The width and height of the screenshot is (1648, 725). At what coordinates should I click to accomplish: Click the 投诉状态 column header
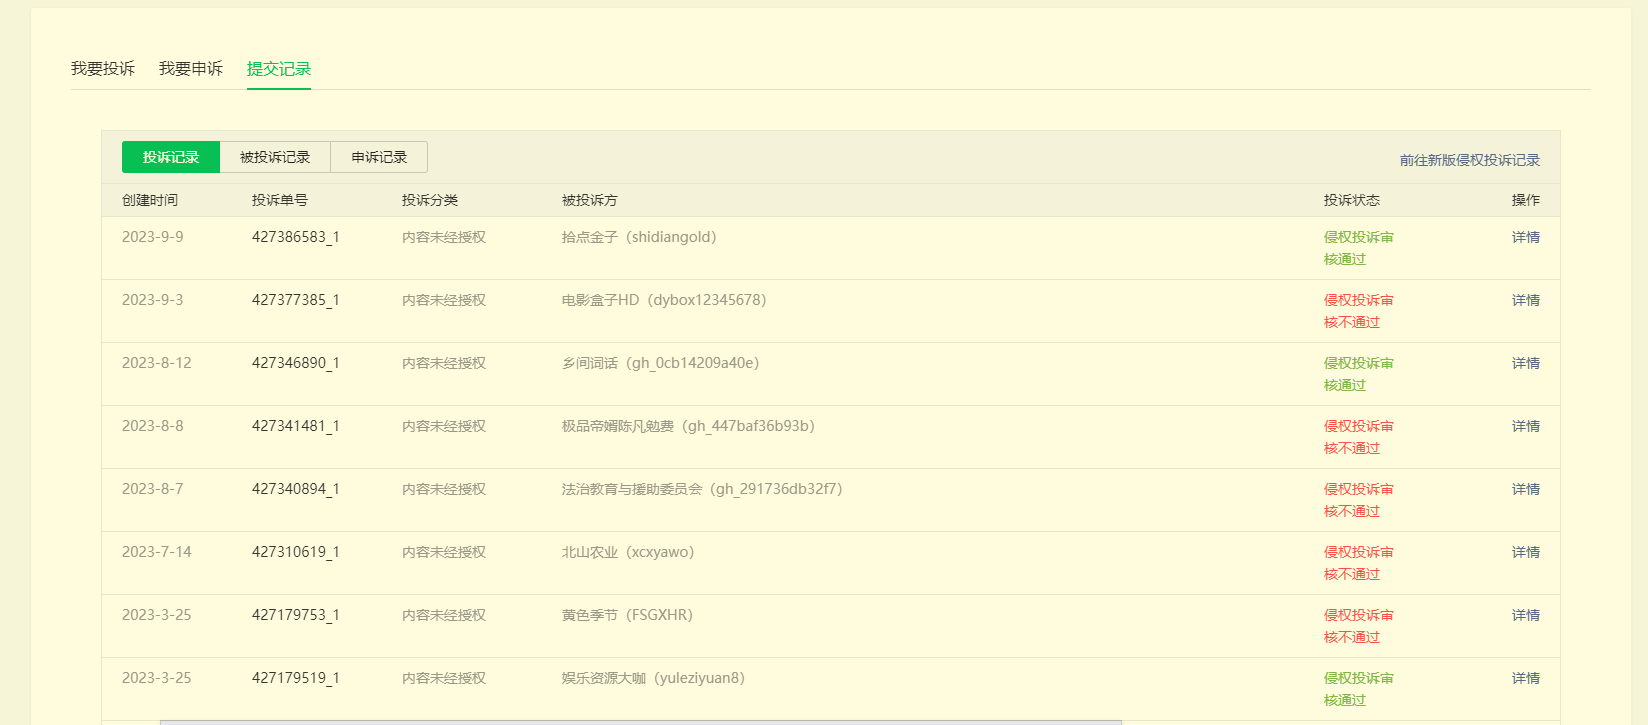click(1352, 200)
